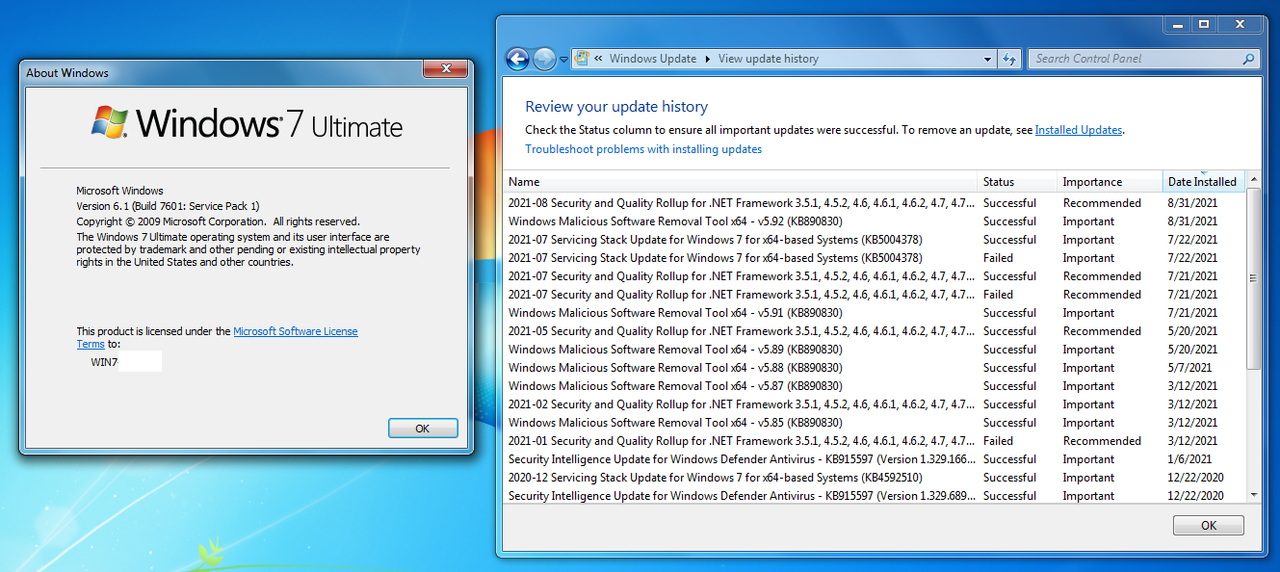Click OK in About Windows dialog
Viewport: 1280px width, 572px height.
pos(422,428)
